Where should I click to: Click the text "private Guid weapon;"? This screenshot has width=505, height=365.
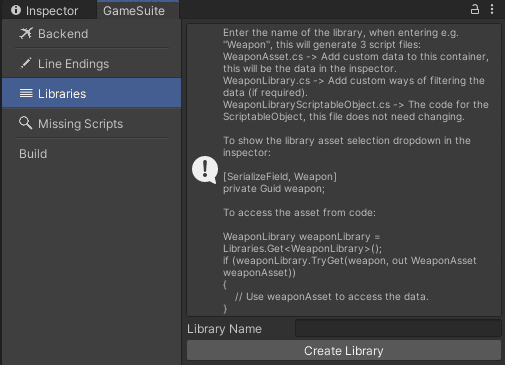274,189
